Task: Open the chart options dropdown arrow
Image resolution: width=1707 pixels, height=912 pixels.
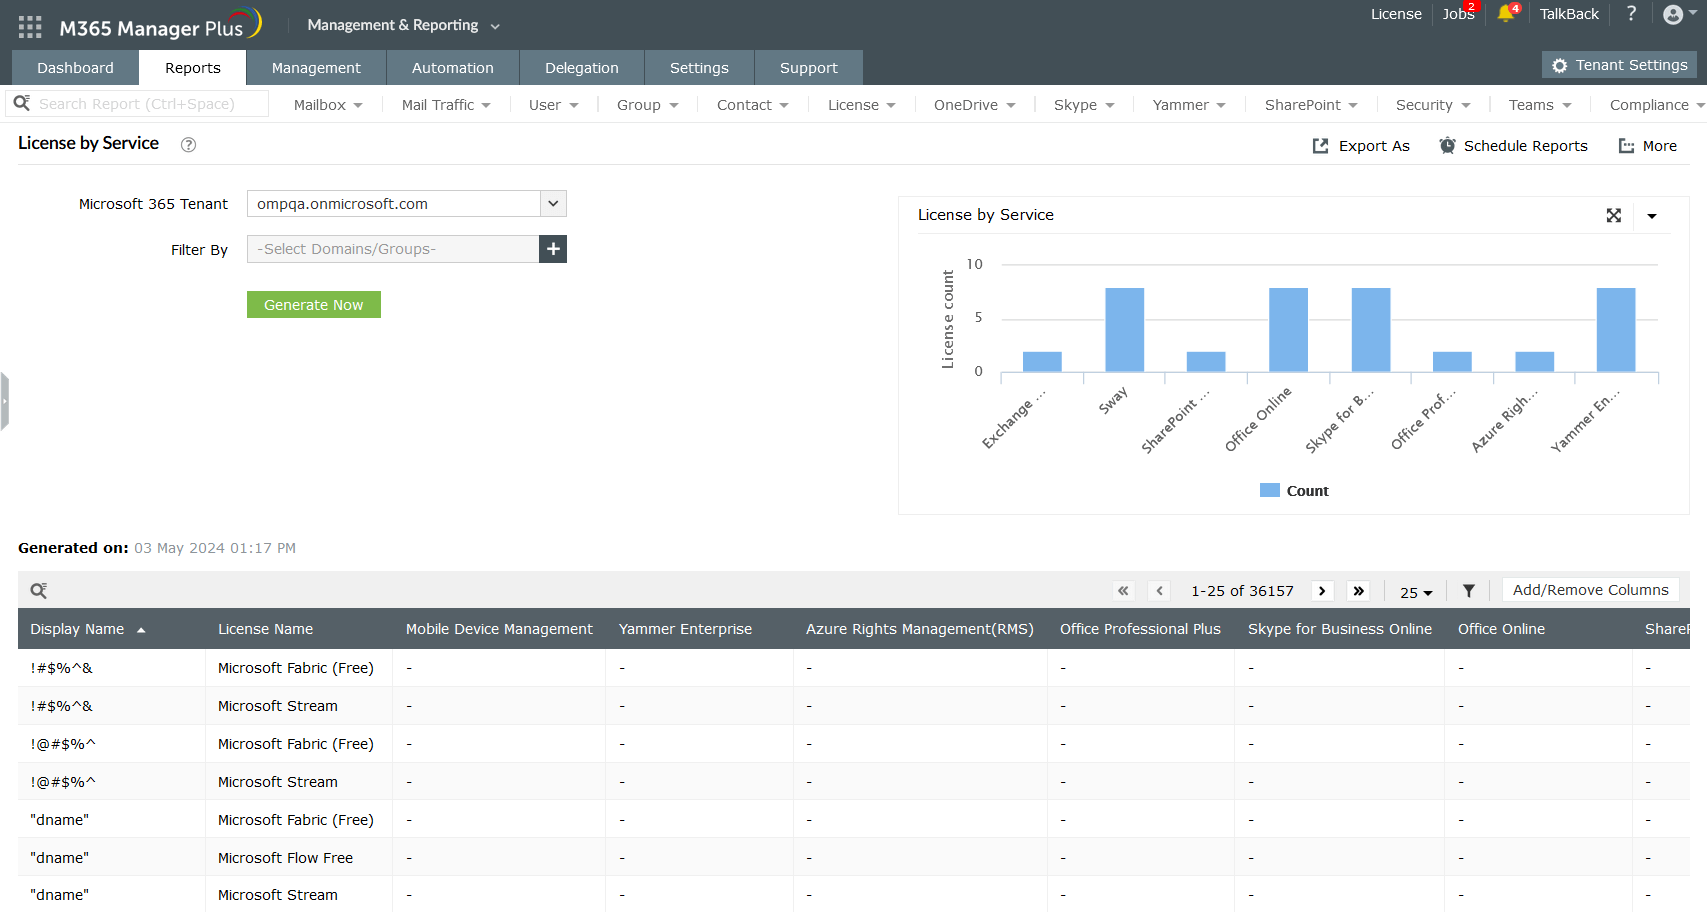Action: click(1652, 216)
